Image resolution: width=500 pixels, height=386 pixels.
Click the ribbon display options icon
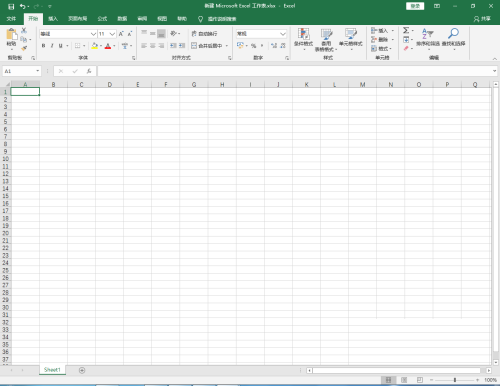pyautogui.click(x=437, y=6)
